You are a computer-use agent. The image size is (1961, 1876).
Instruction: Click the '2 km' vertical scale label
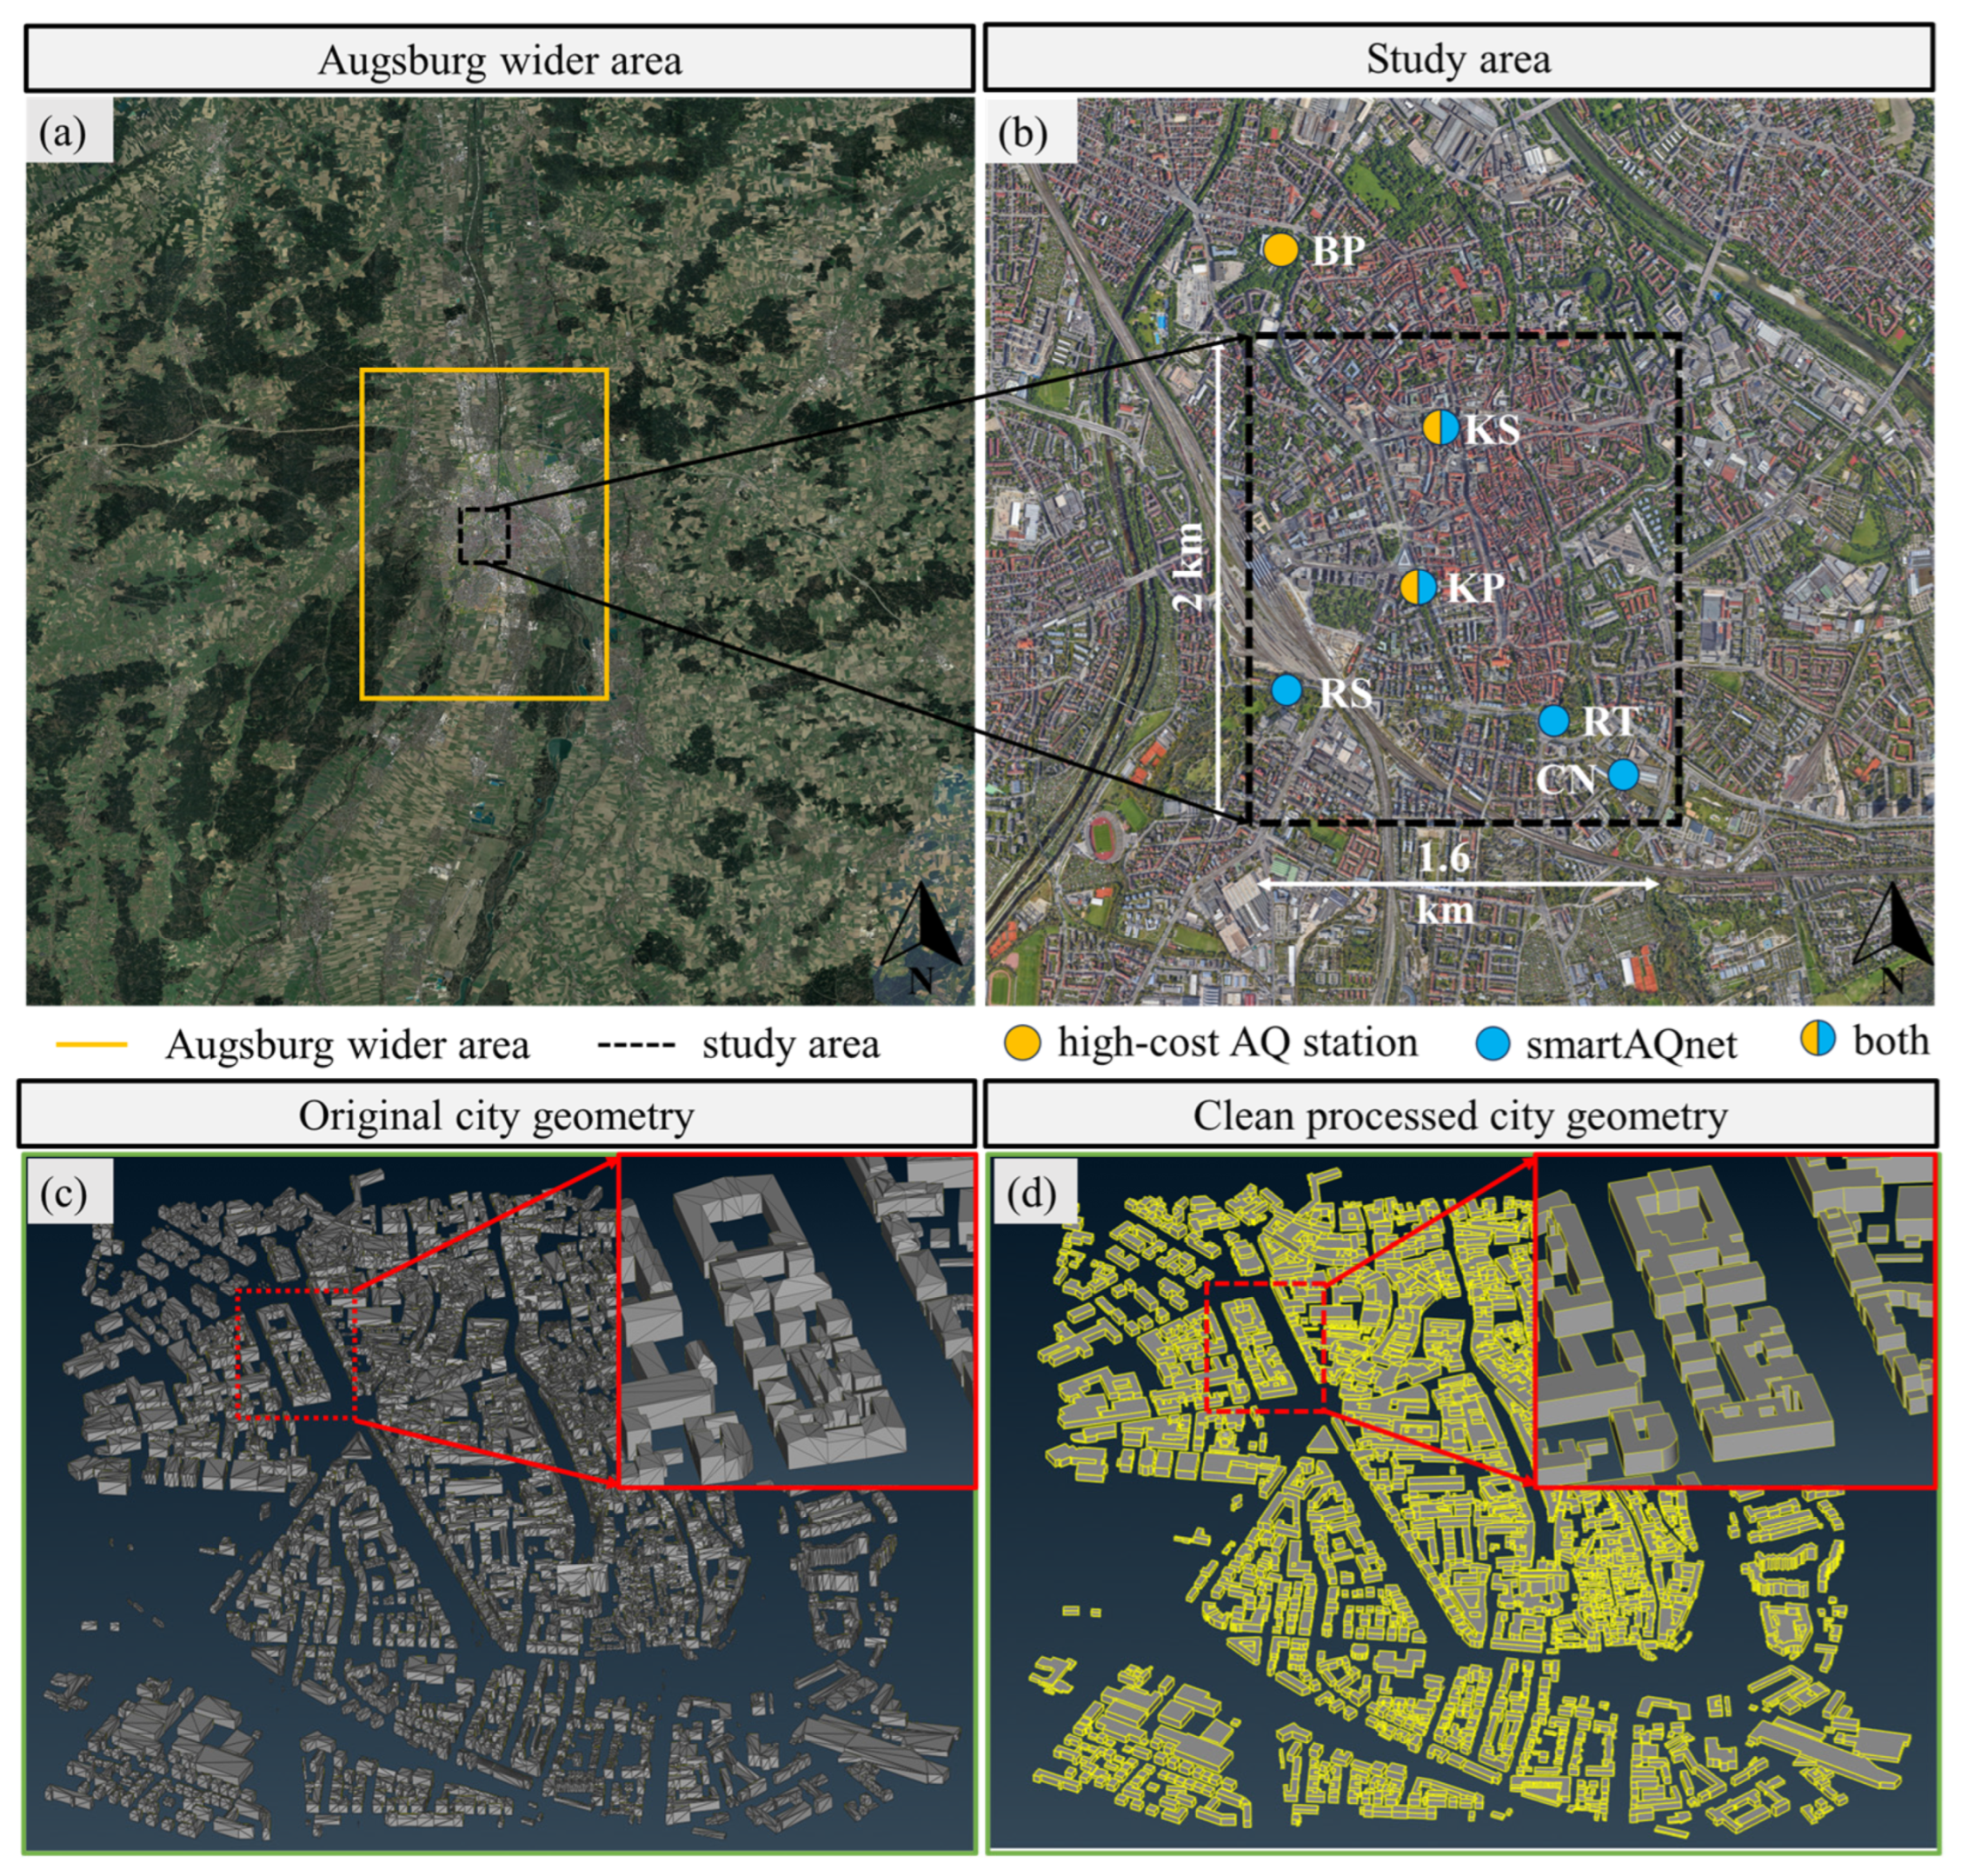[1188, 568]
